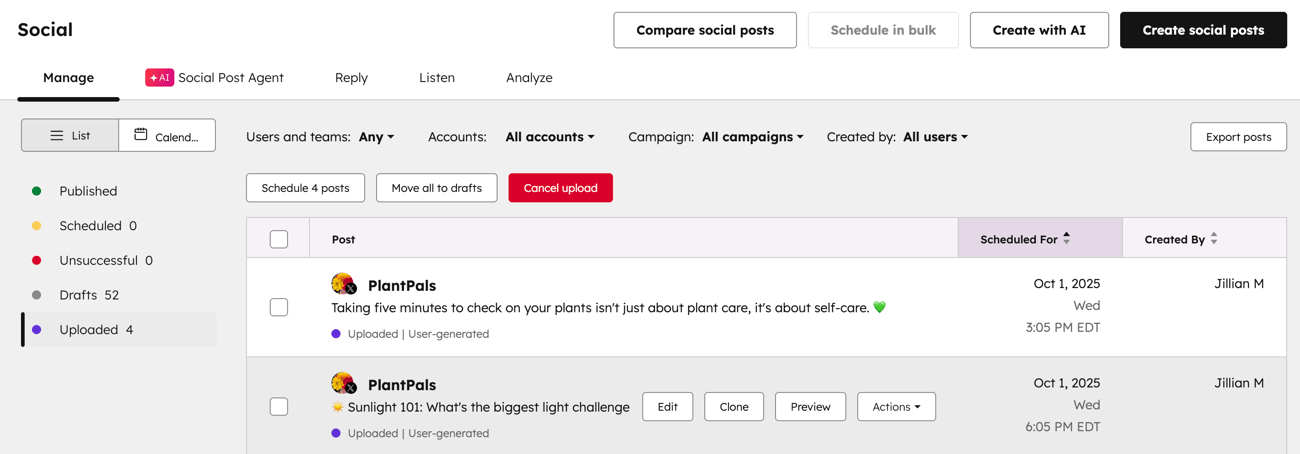Click the Created By sort arrows icon
This screenshot has height=454, width=1300.
click(1214, 238)
